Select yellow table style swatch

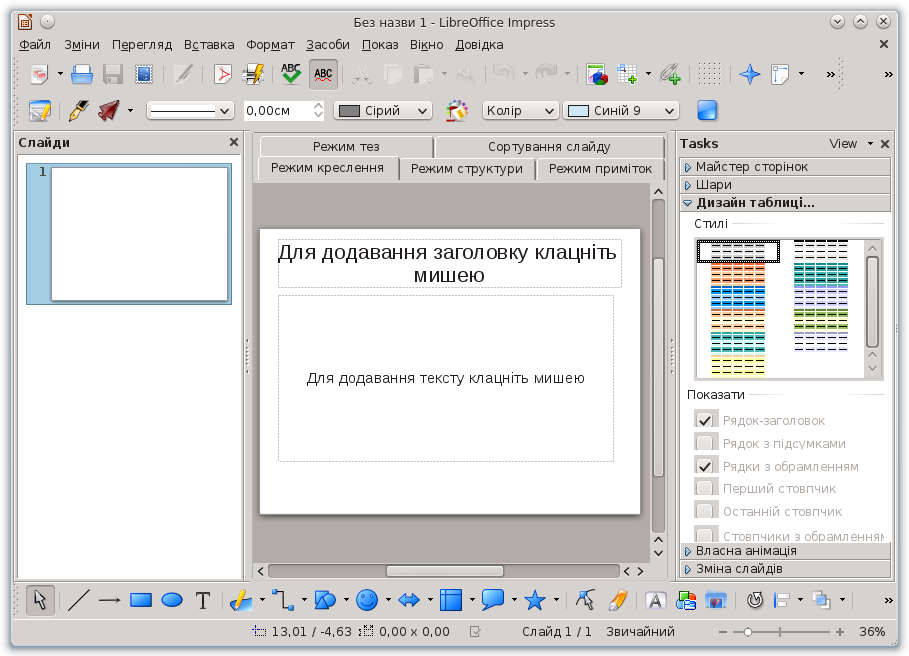(737, 366)
